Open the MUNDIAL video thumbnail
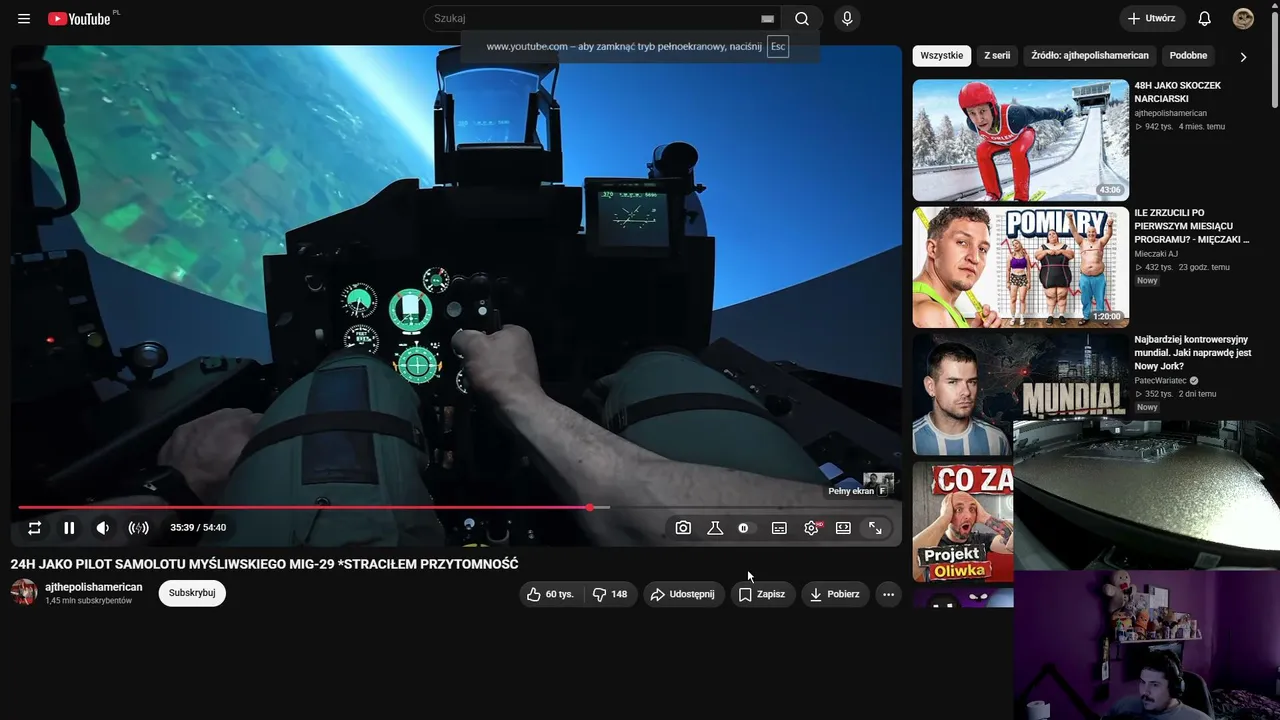This screenshot has height=720, width=1280. click(1021, 394)
